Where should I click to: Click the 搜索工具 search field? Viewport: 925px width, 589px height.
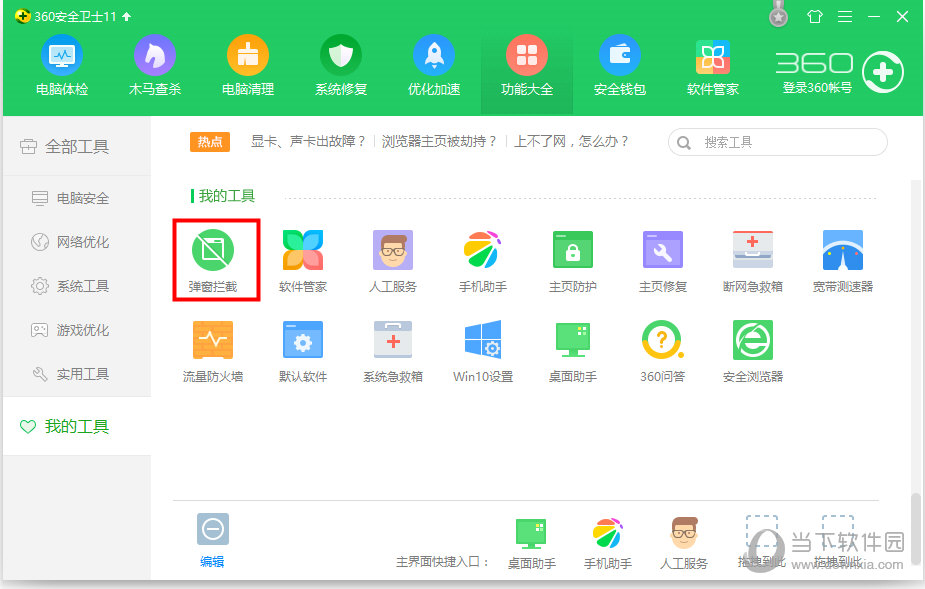778,142
